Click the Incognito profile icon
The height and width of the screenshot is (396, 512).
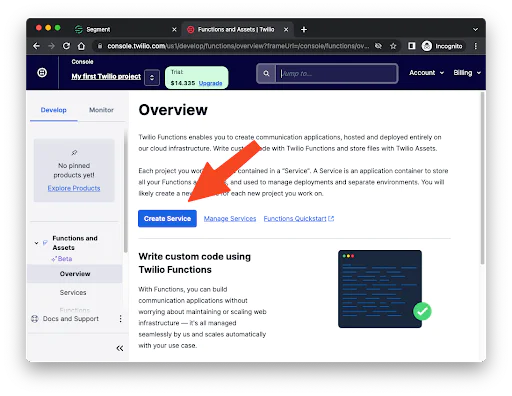427,46
